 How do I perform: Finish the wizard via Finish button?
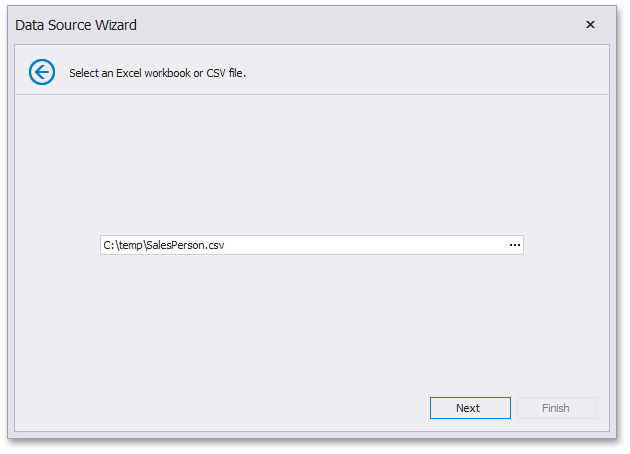click(x=556, y=408)
